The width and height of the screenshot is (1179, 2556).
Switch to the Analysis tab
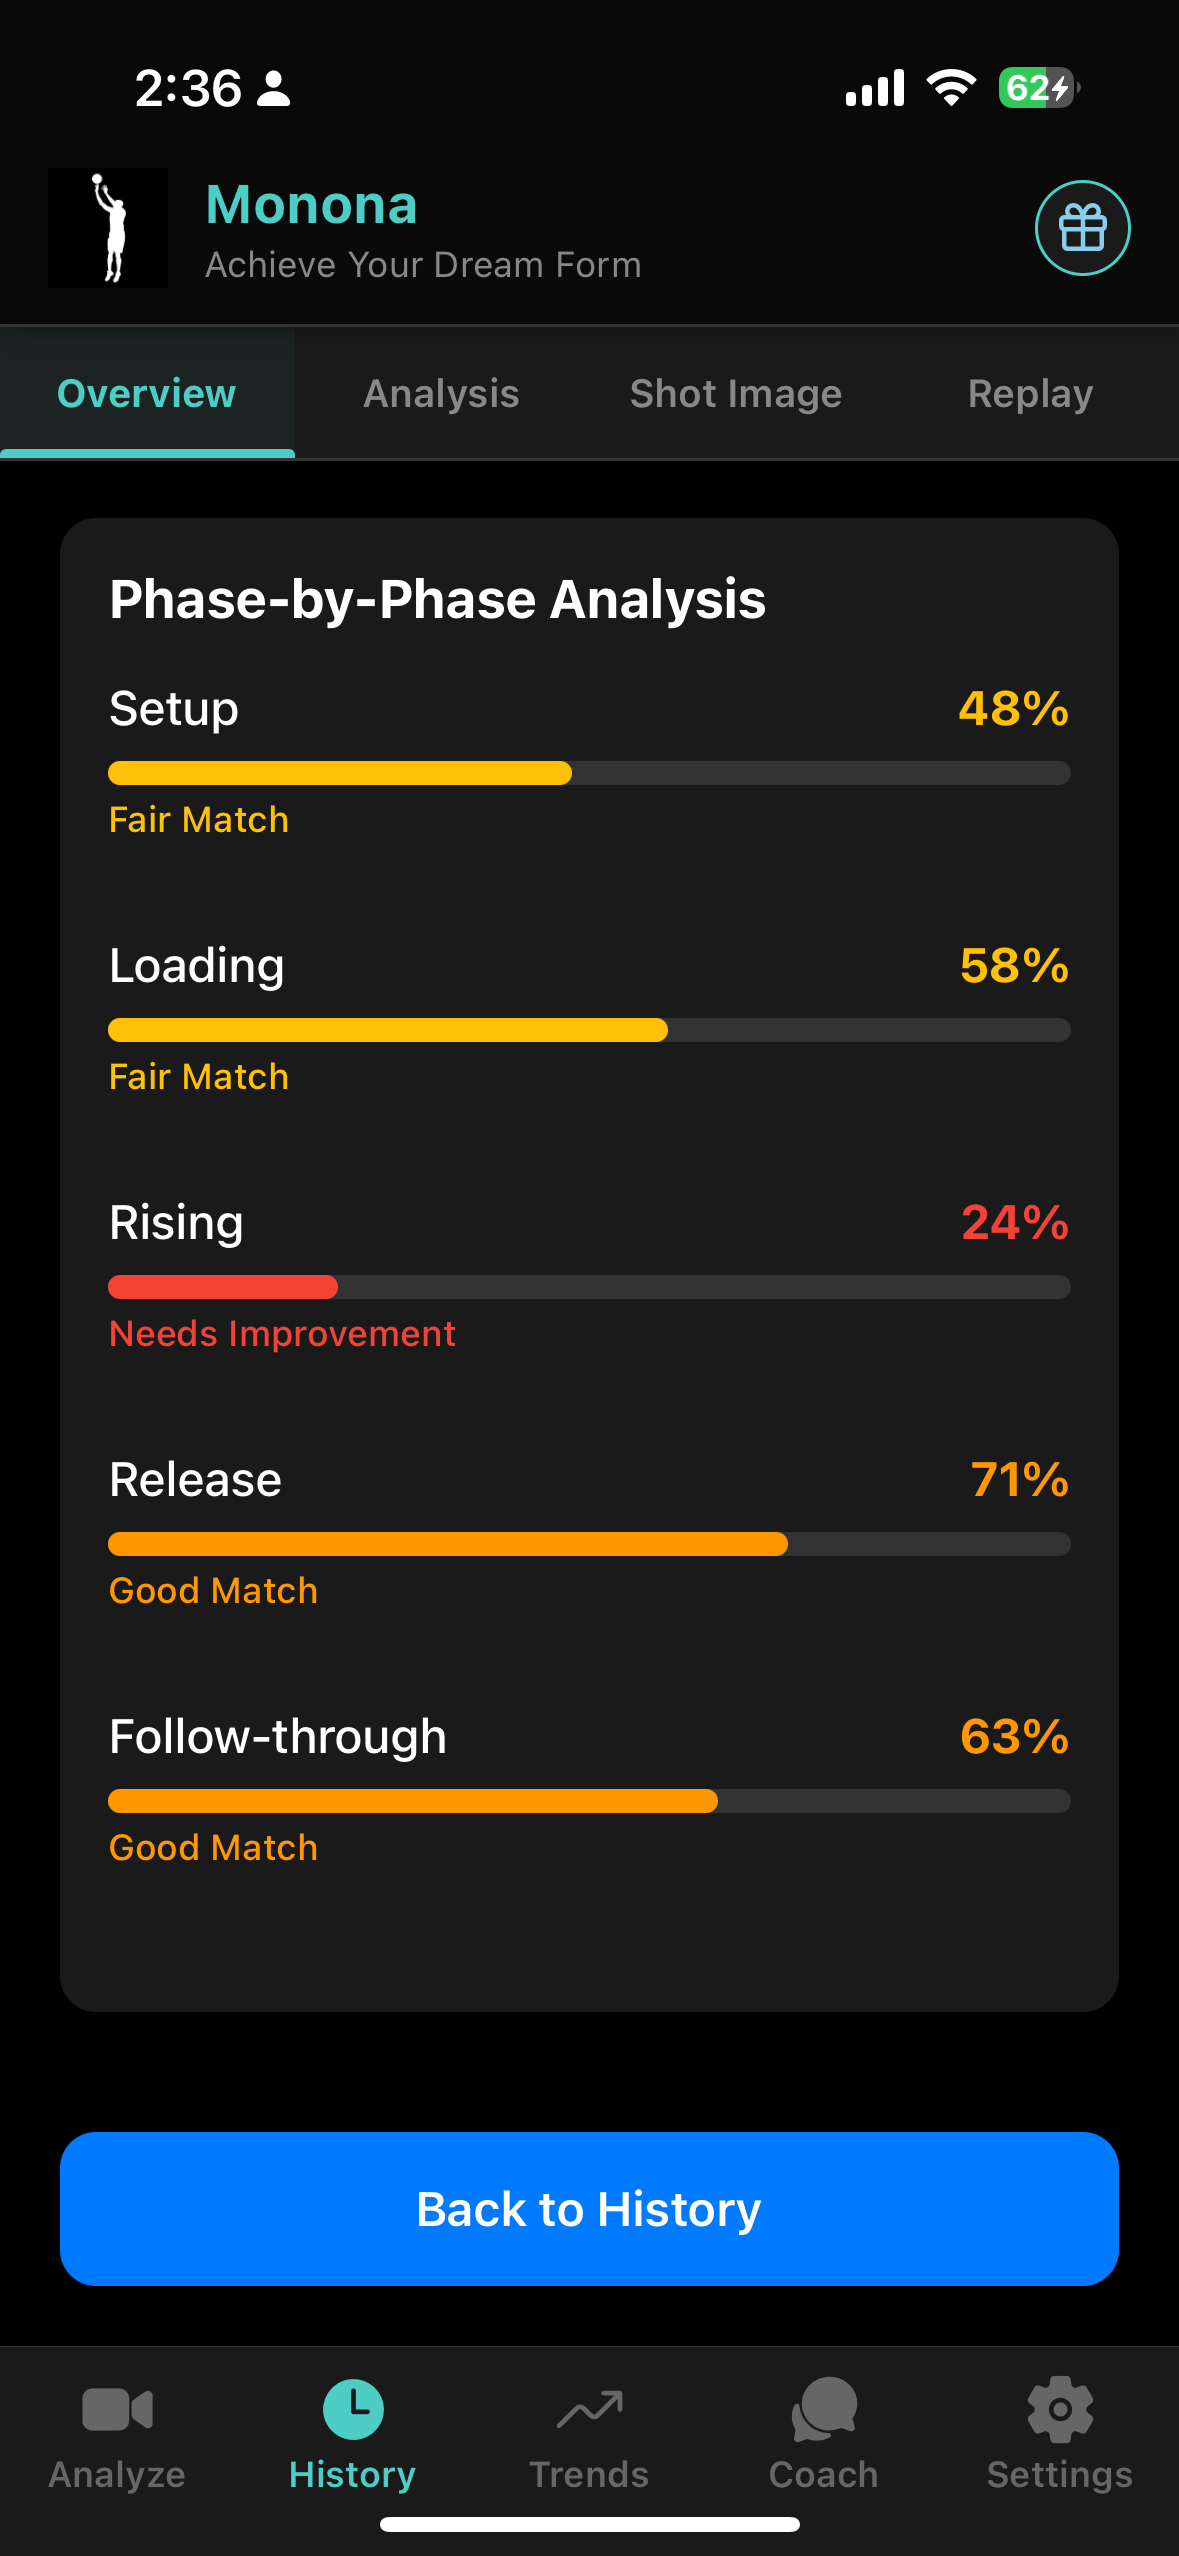click(x=440, y=393)
